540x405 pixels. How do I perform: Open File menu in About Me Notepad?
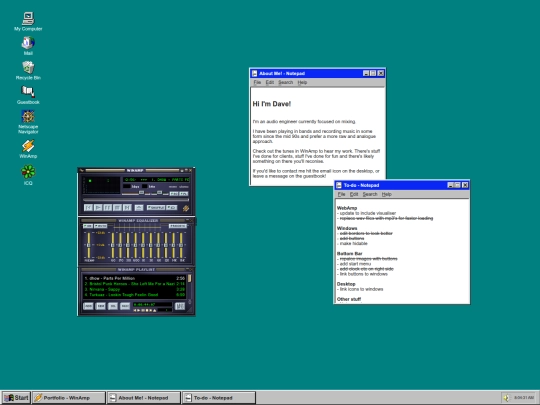tap(257, 82)
